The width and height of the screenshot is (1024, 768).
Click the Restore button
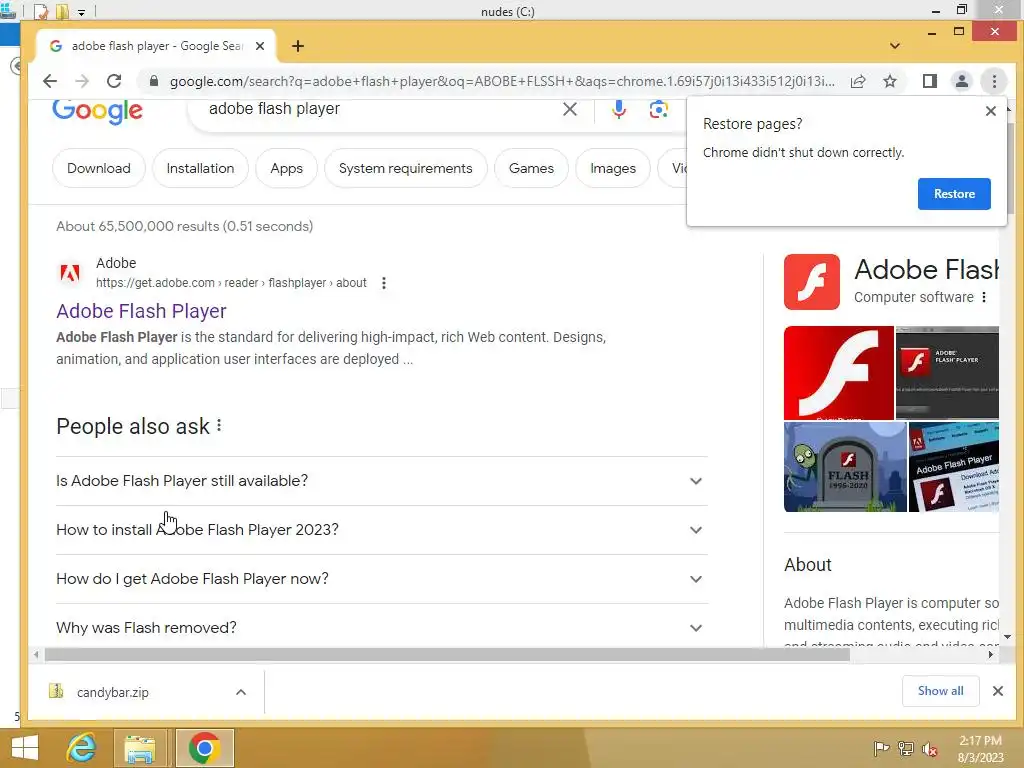pos(954,194)
